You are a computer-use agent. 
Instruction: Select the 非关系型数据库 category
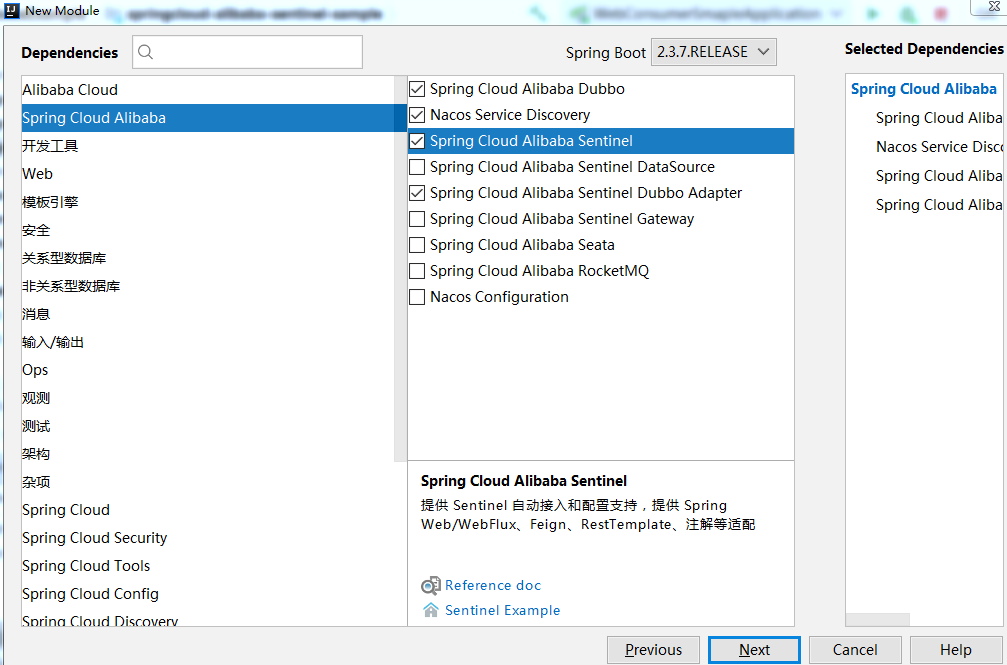tap(208, 286)
